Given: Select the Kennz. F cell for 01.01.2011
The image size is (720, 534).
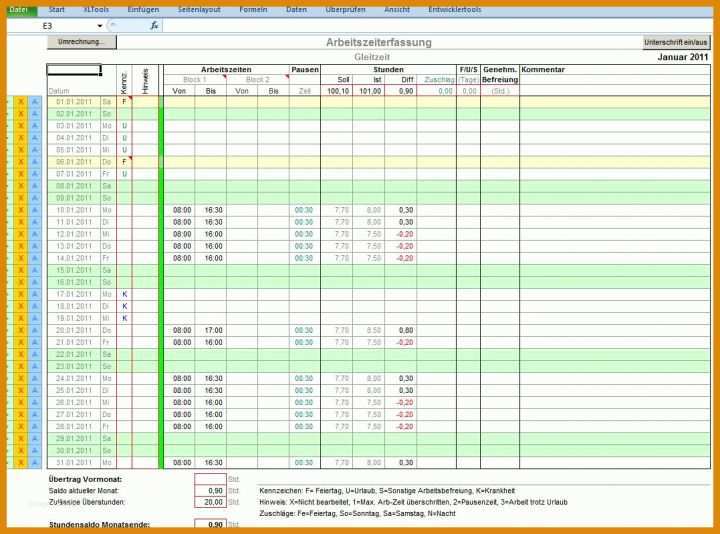Looking at the screenshot, I should click(124, 101).
